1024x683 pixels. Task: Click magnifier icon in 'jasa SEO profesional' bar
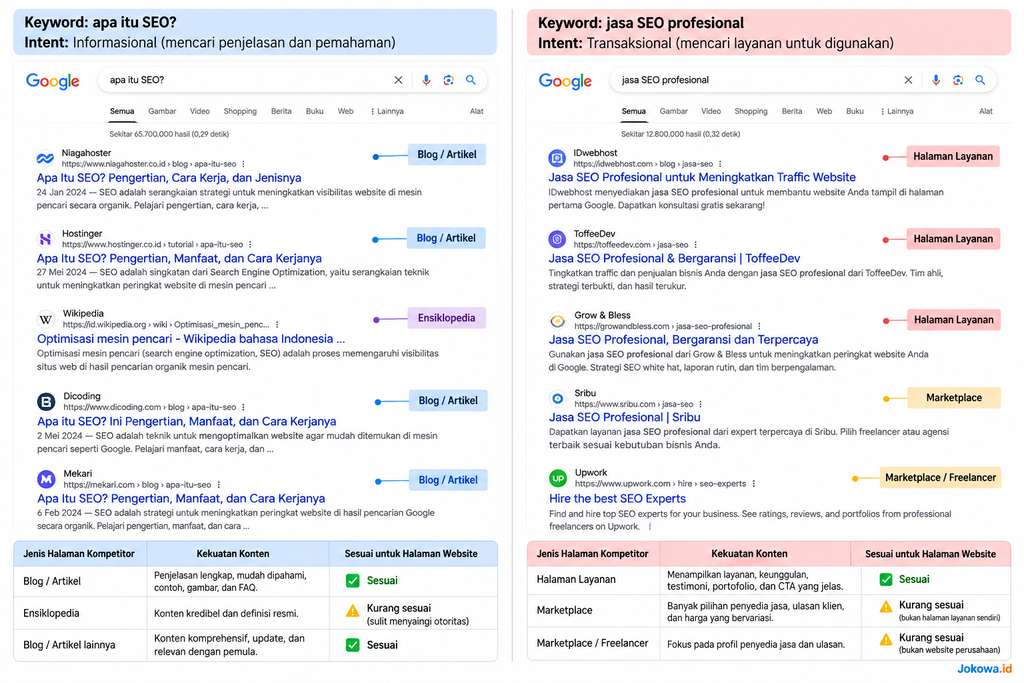tap(980, 80)
